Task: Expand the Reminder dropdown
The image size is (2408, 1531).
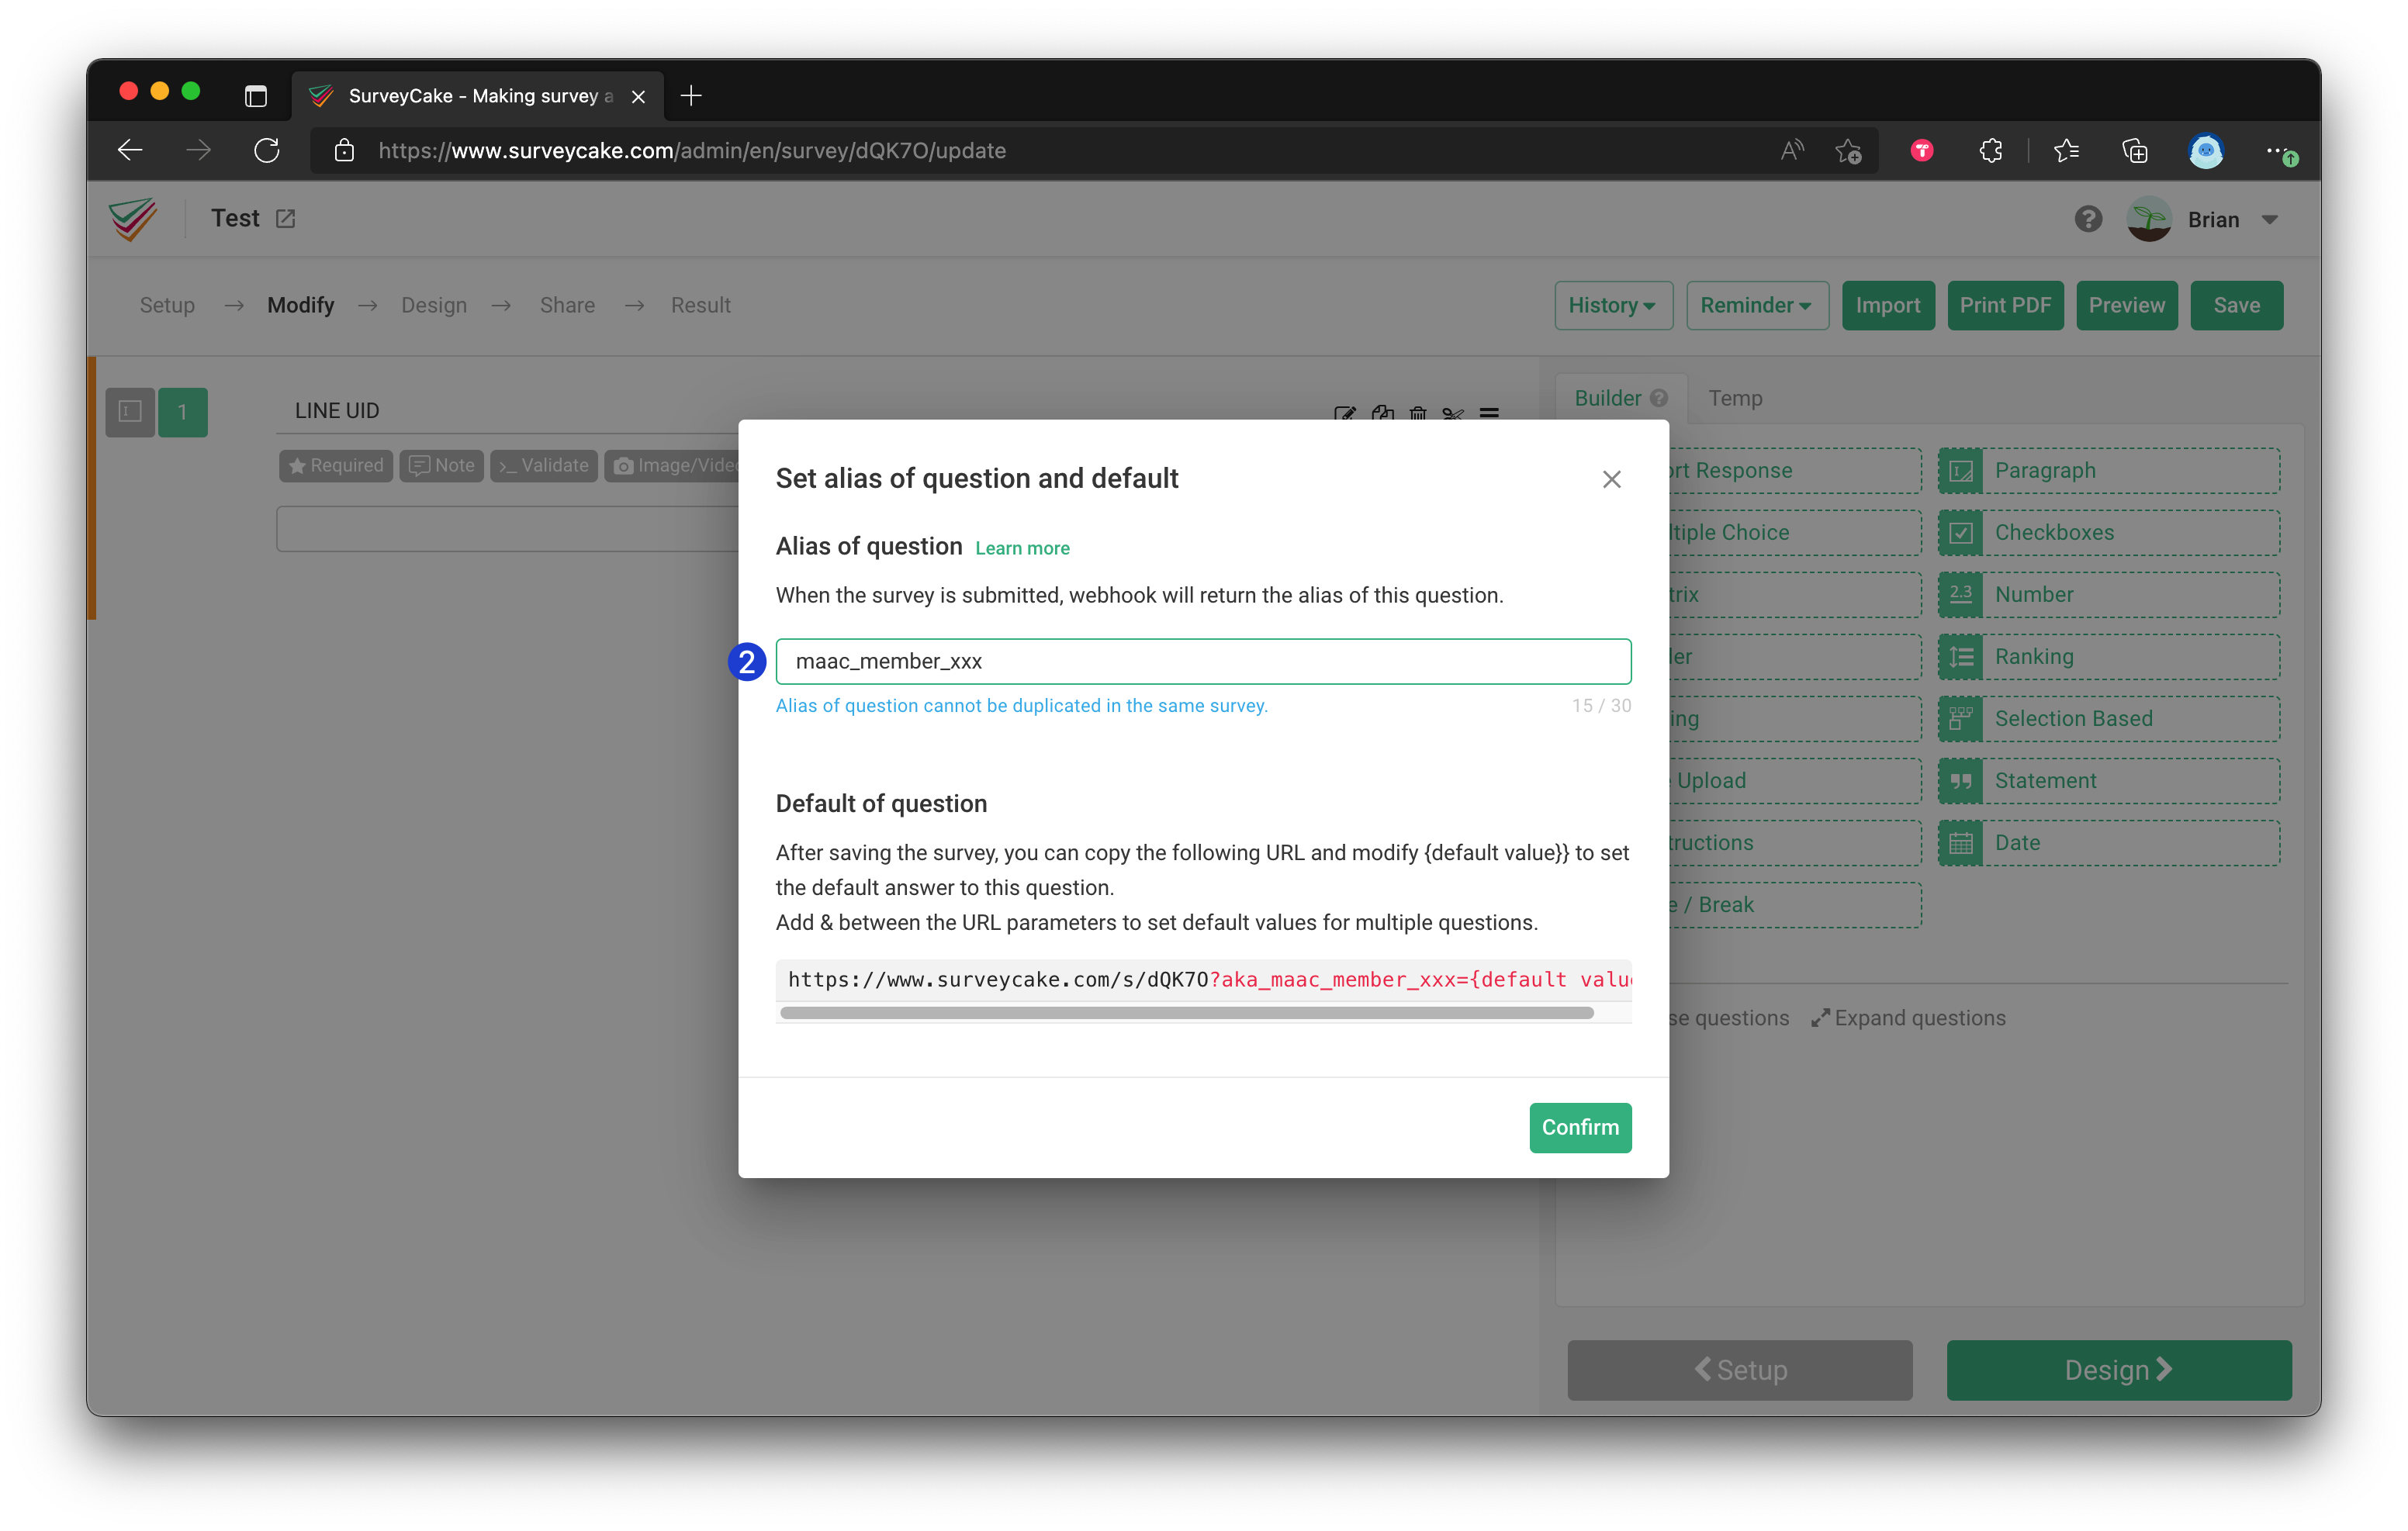Action: click(x=1756, y=305)
